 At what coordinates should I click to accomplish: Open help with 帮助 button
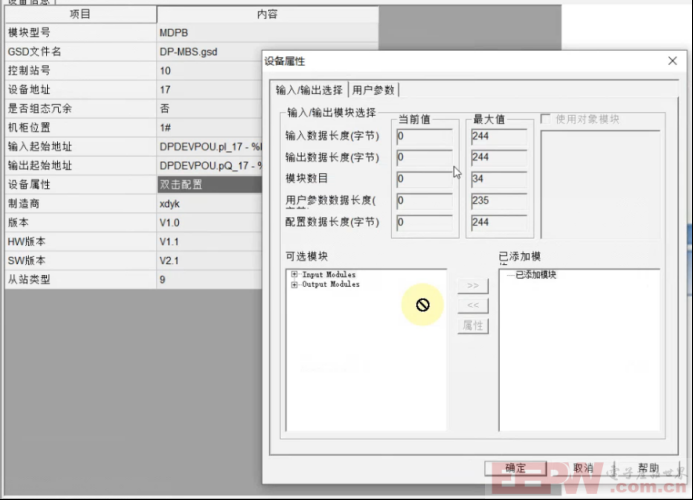click(x=648, y=468)
